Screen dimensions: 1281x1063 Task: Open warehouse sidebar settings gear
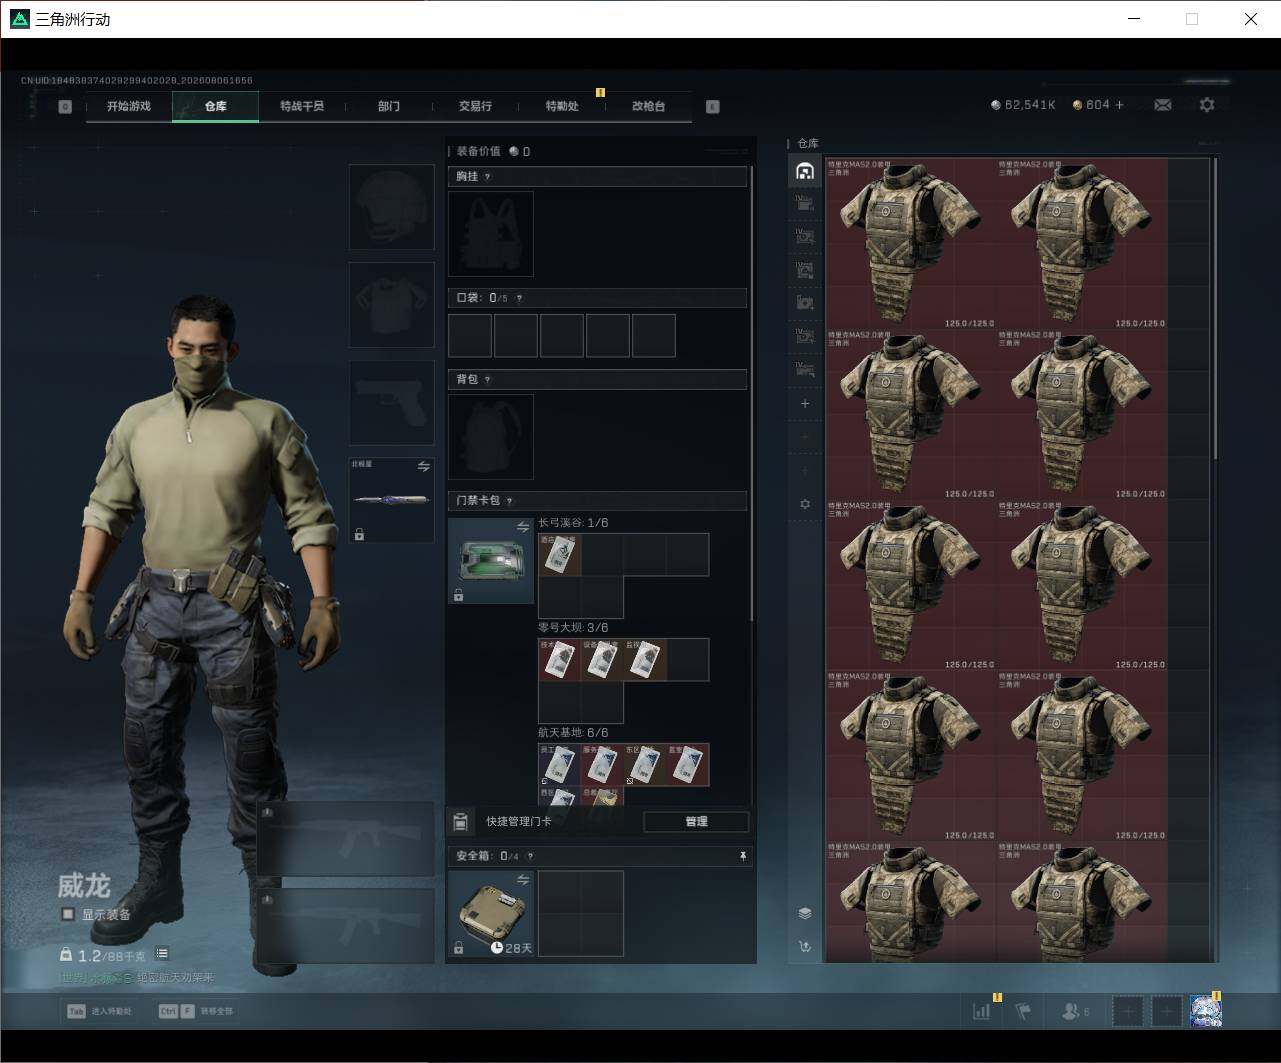[x=805, y=504]
